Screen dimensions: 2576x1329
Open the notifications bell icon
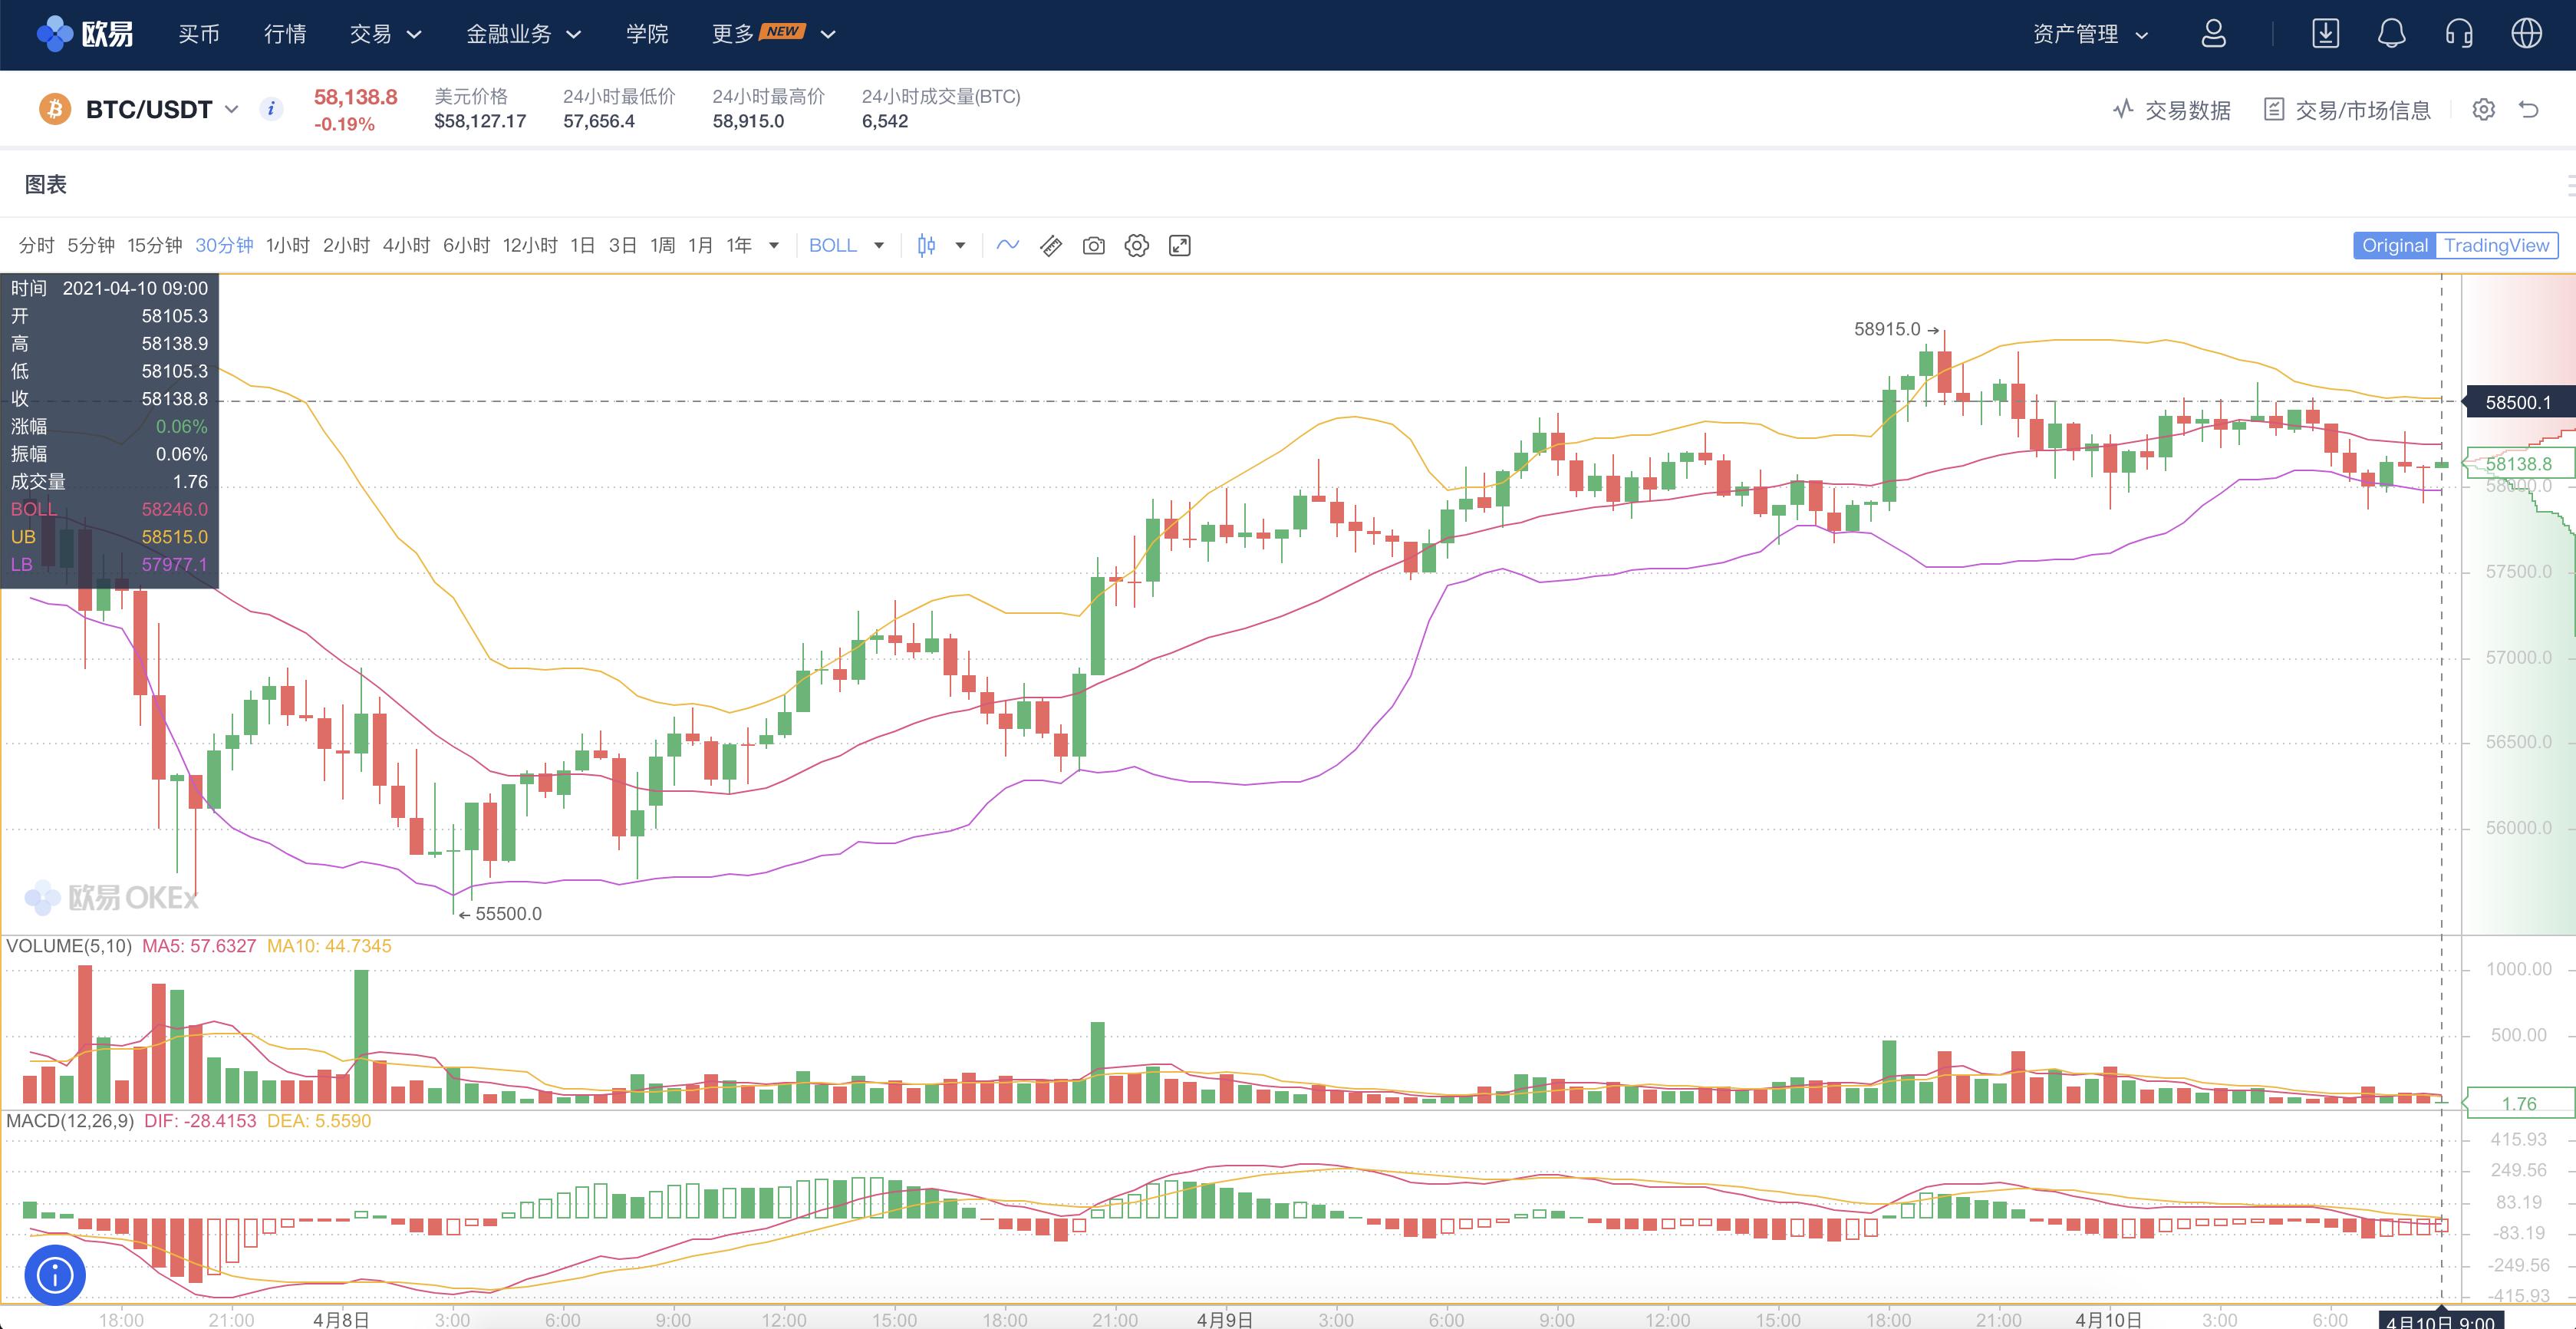pos(2391,34)
